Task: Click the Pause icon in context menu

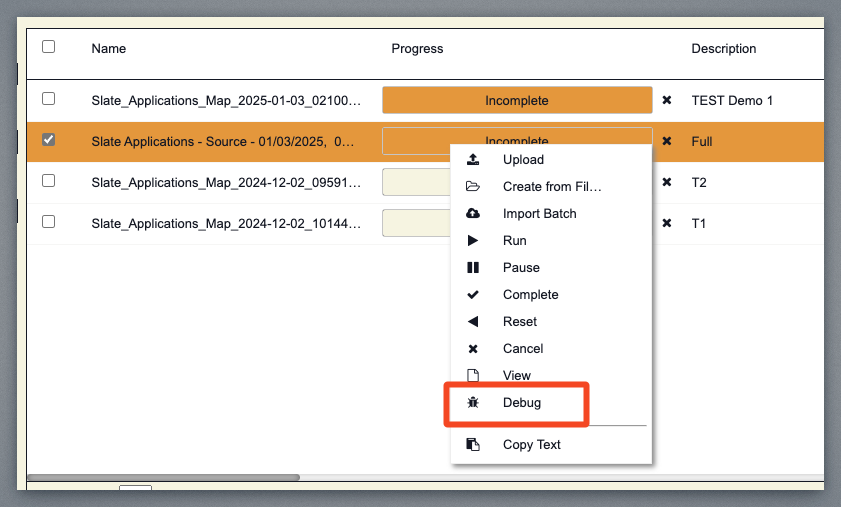Action: (x=473, y=268)
